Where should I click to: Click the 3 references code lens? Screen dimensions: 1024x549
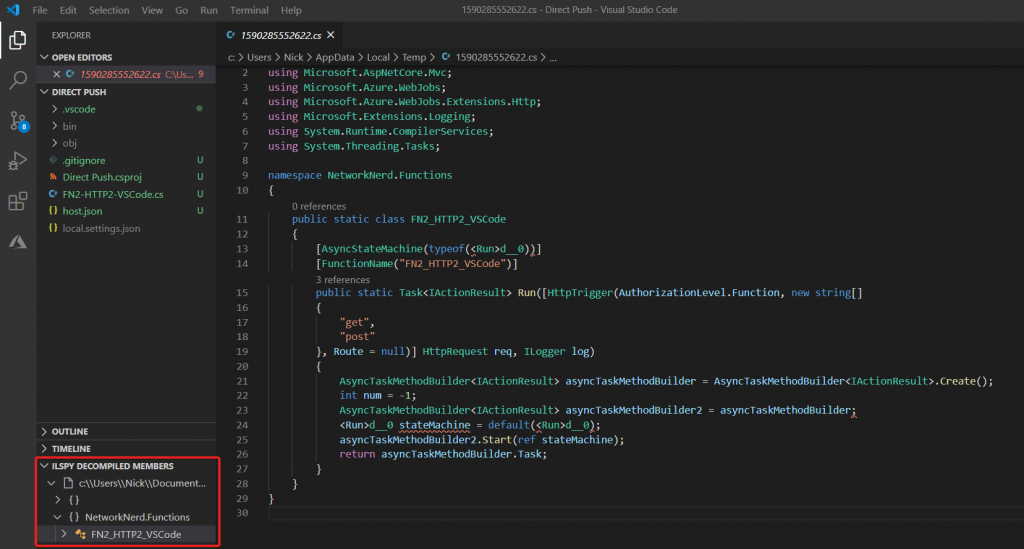[x=343, y=279]
